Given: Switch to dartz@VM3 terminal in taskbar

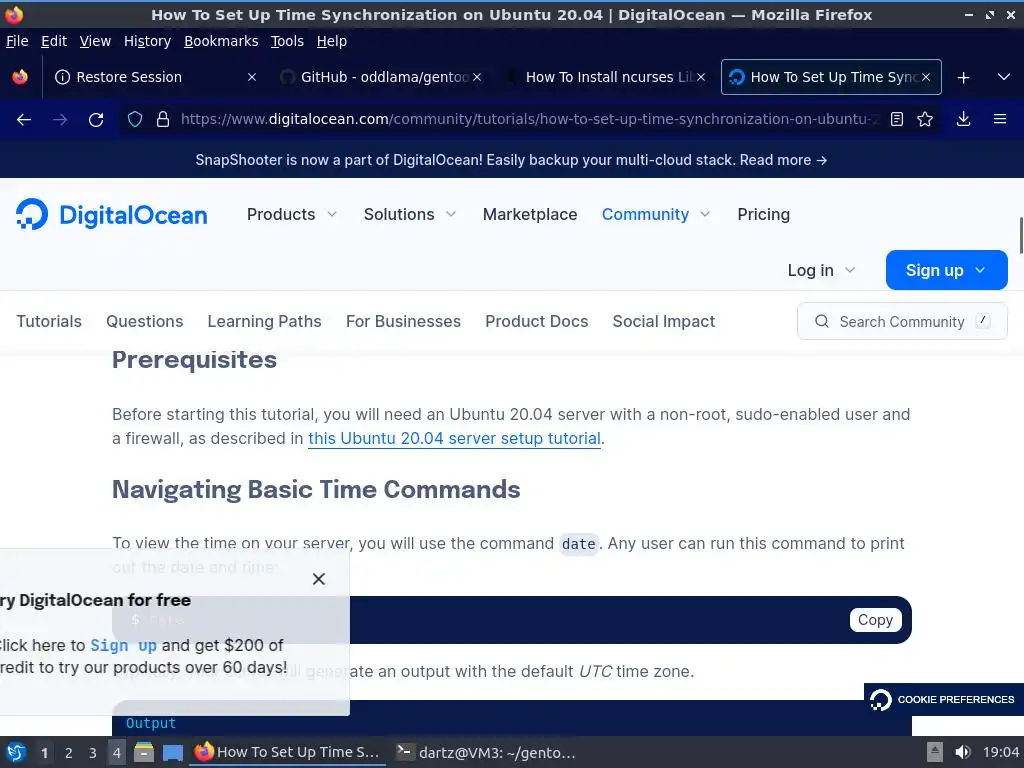Looking at the screenshot, I should pyautogui.click(x=487, y=752).
